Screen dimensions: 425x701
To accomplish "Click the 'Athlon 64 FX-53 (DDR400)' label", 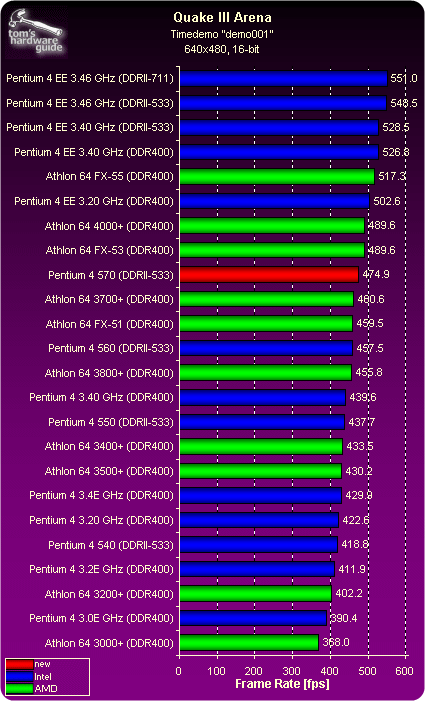I will click(x=109, y=250).
